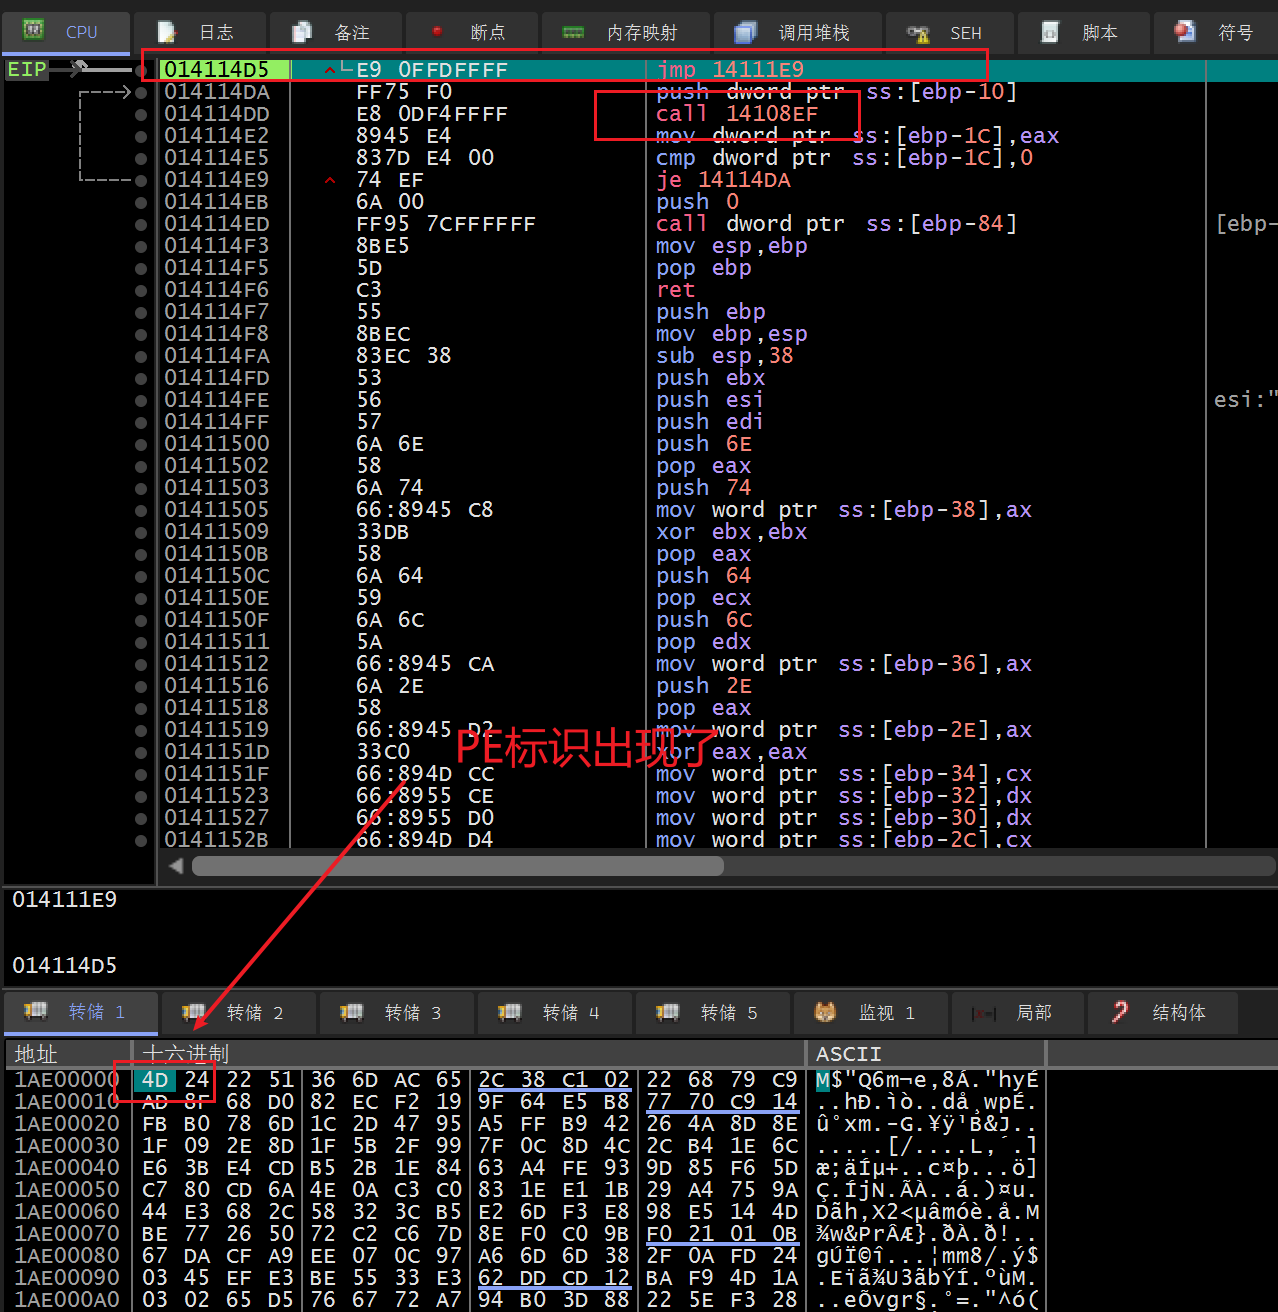
Task: Select the current instruction row 014114D5
Action: tap(717, 70)
